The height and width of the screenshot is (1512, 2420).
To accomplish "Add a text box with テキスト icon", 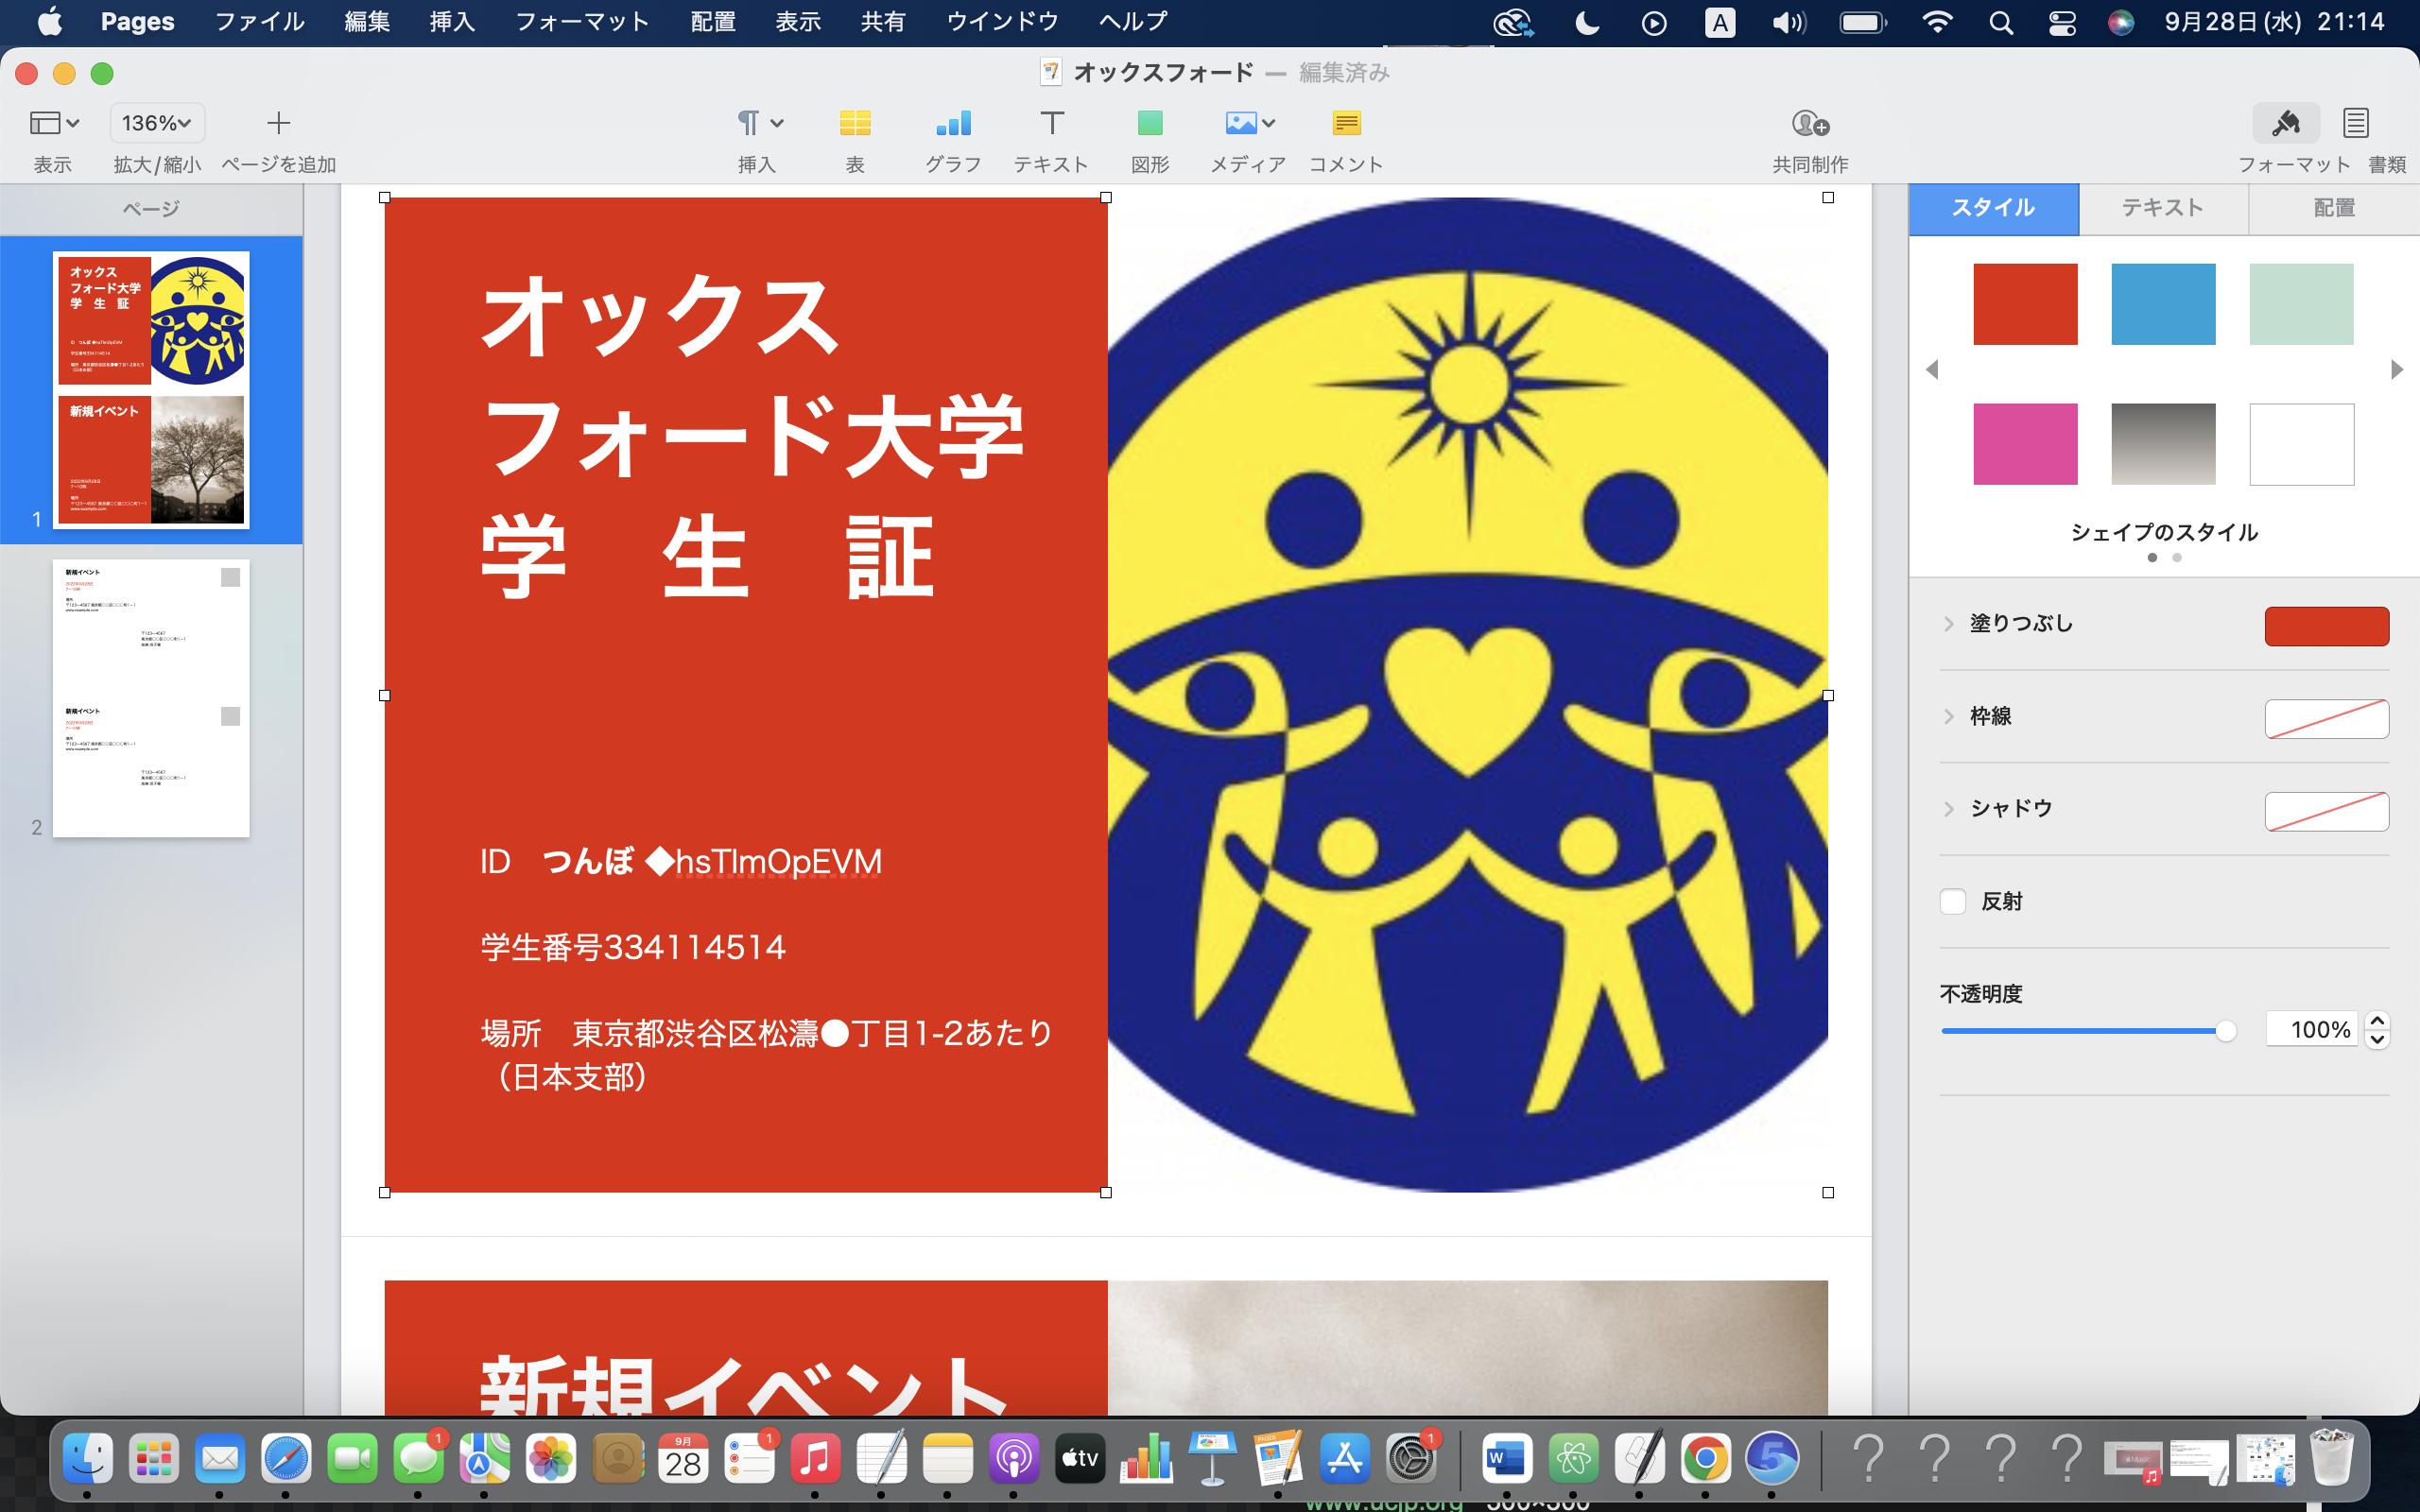I will (x=1051, y=123).
